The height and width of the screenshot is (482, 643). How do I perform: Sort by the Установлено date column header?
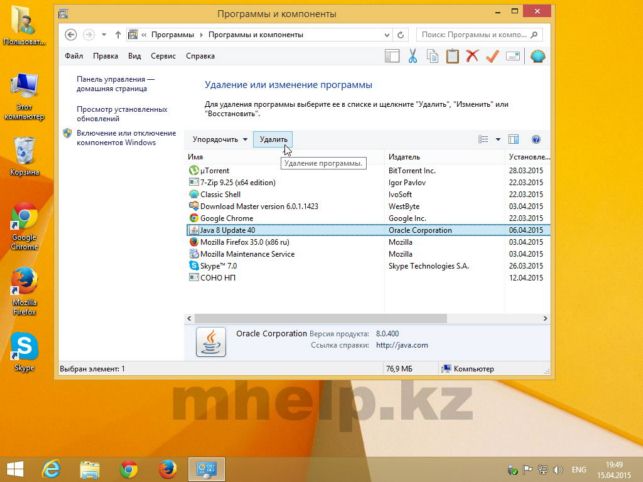click(x=529, y=157)
